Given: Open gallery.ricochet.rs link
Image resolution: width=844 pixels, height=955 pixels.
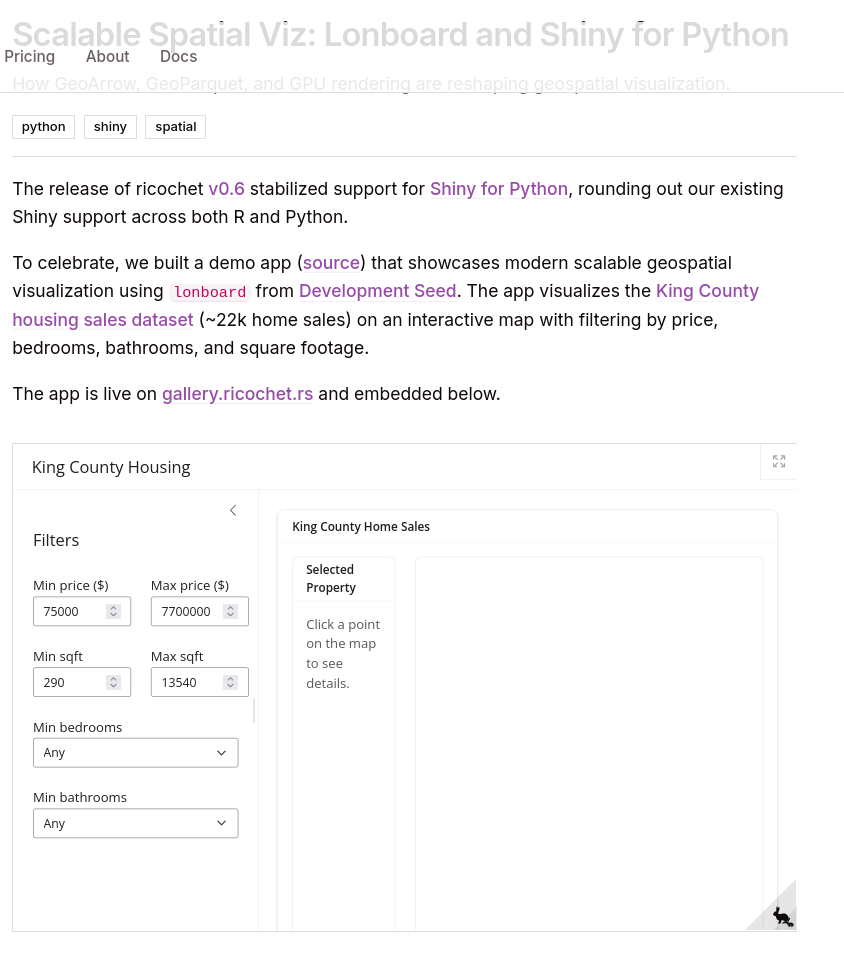Looking at the screenshot, I should pos(237,394).
